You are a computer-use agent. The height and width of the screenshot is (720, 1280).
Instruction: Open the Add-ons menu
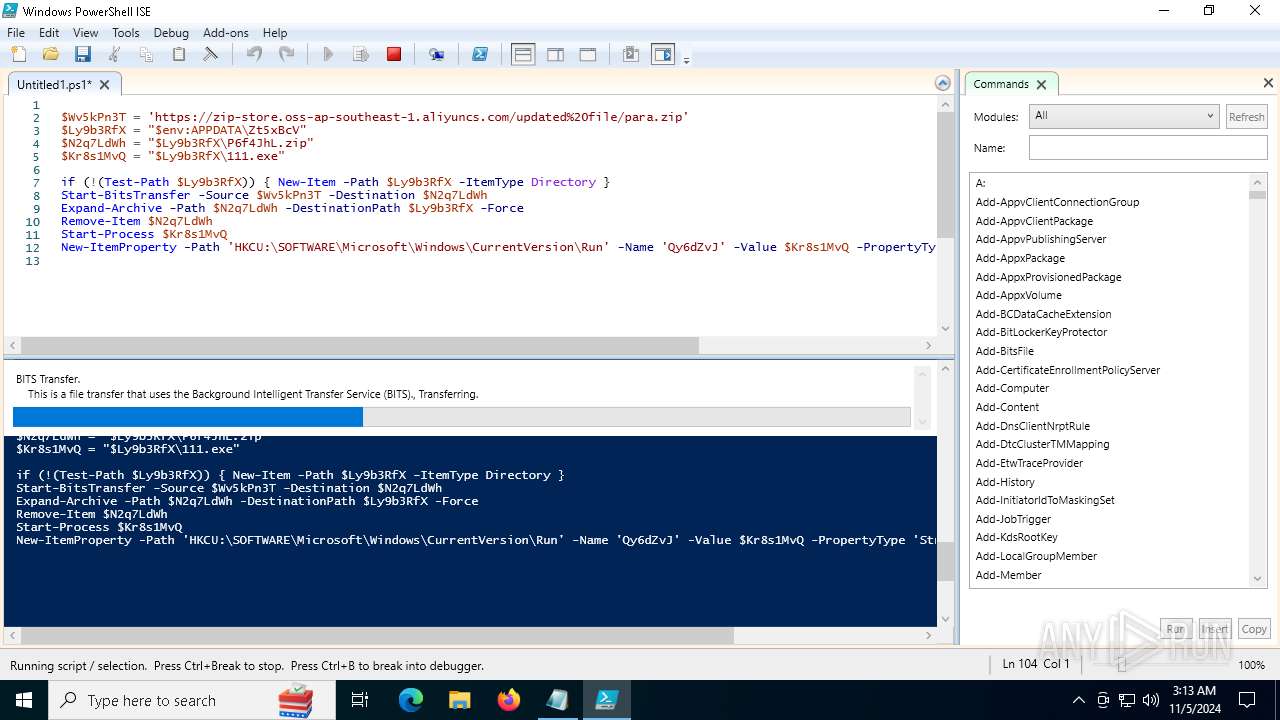tap(226, 33)
